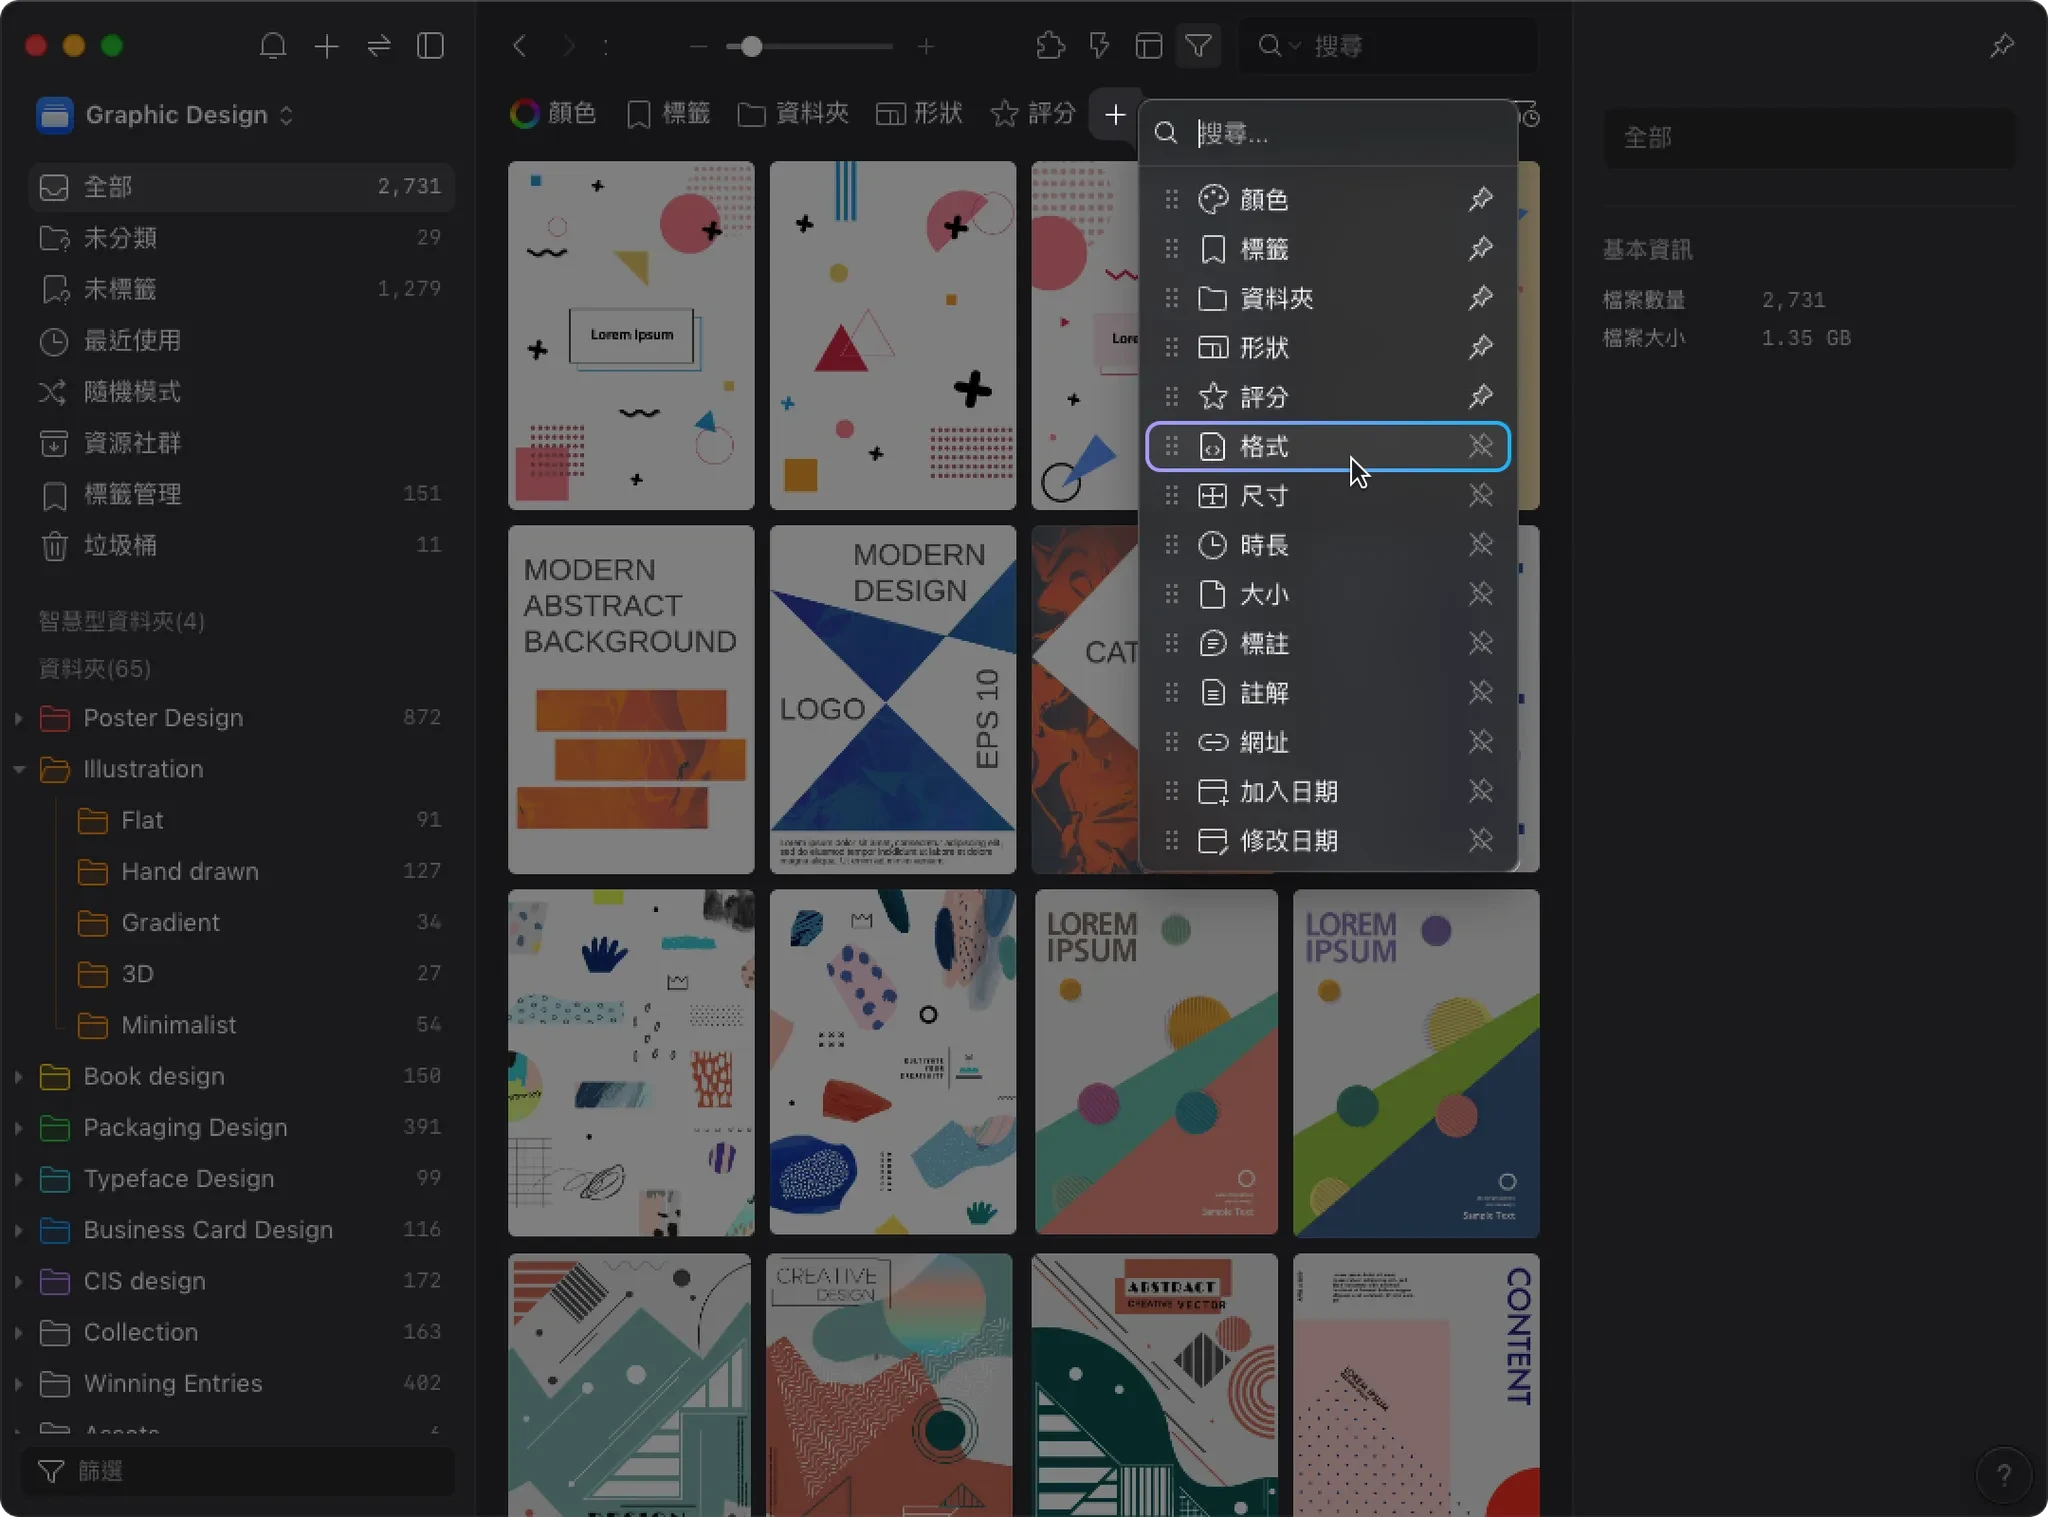Open the Graphic Design library switcher

pyautogui.click(x=166, y=115)
